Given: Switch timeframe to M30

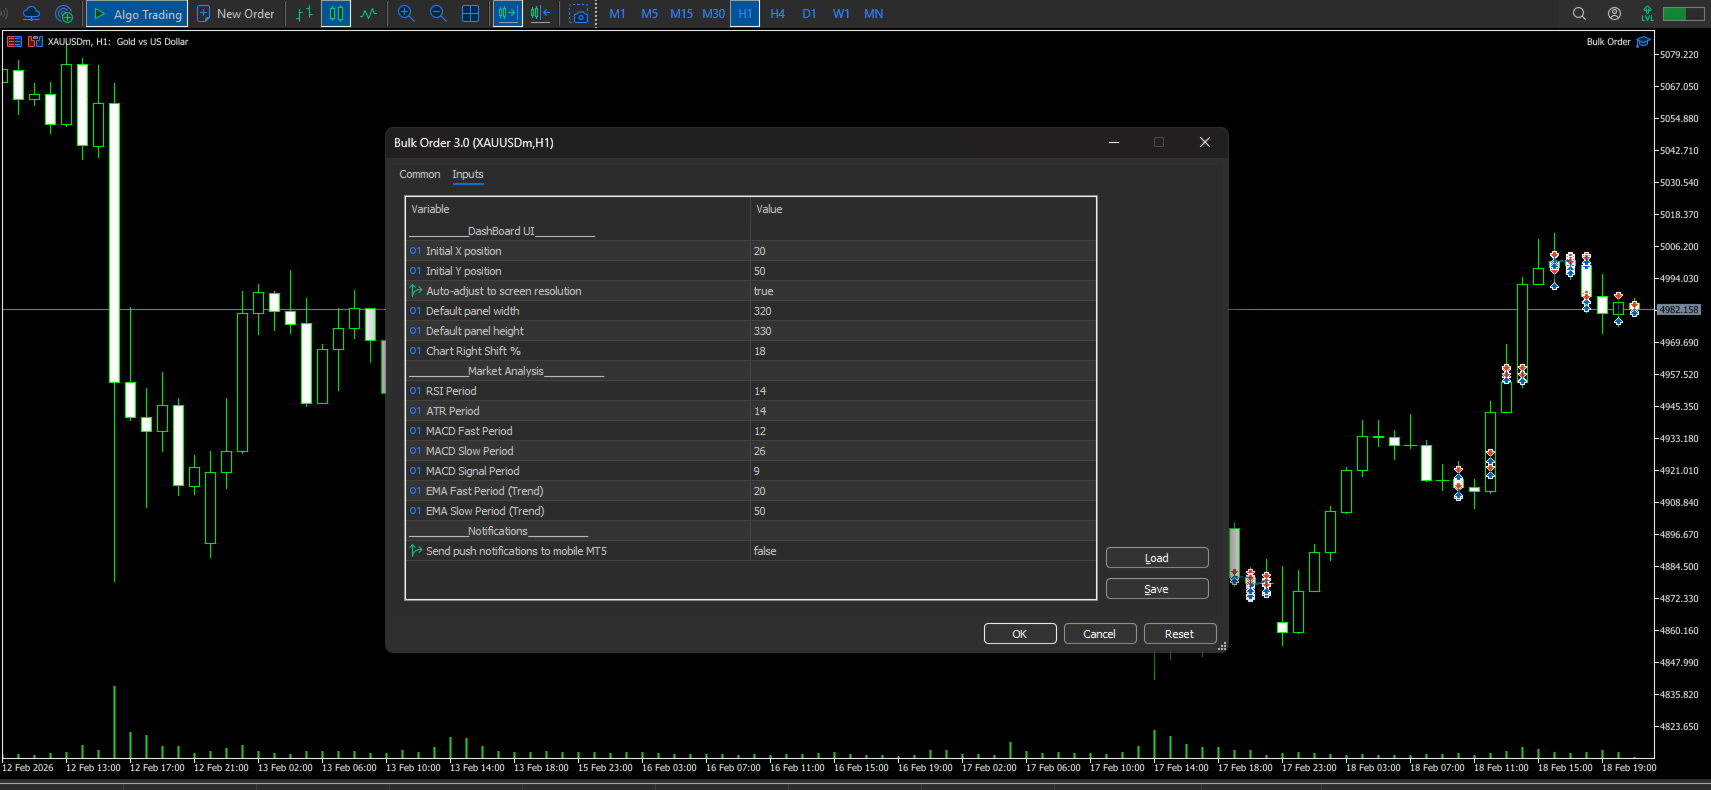Looking at the screenshot, I should coord(713,14).
